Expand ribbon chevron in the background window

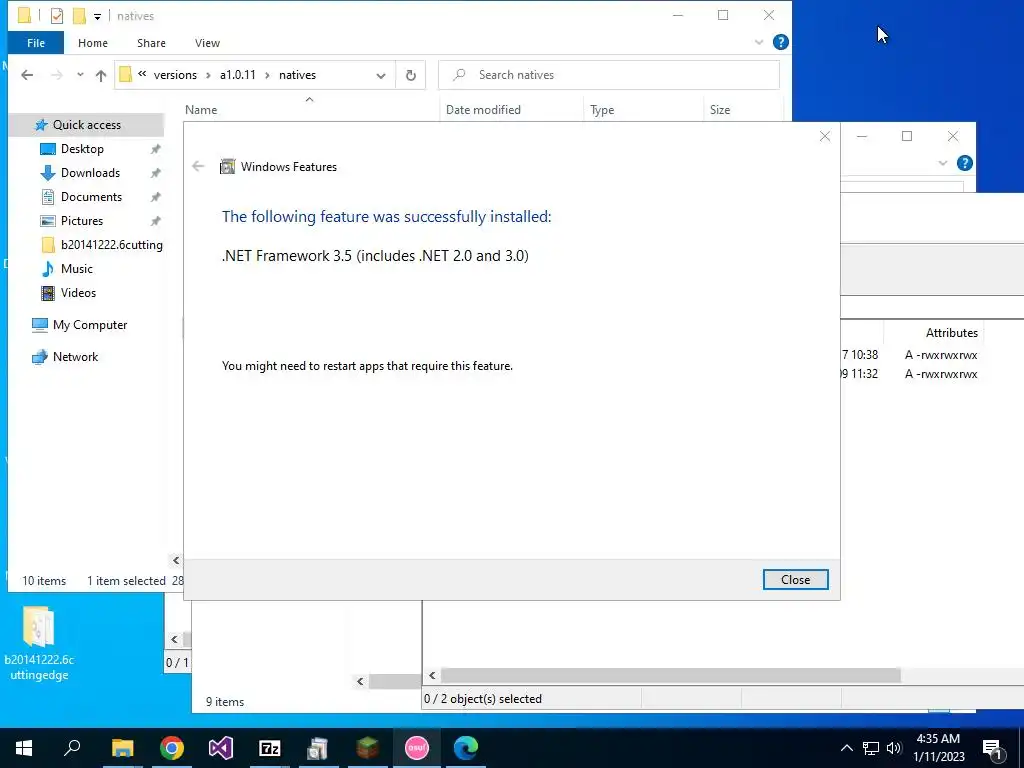coord(942,163)
